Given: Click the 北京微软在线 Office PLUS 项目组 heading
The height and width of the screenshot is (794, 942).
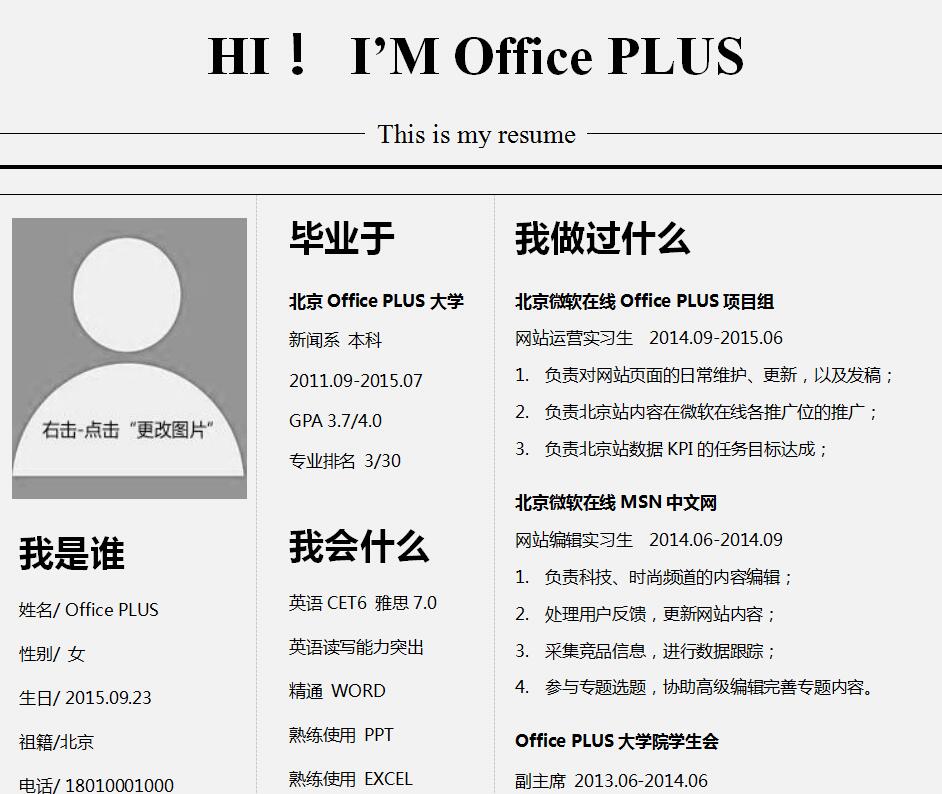Looking at the screenshot, I should (x=645, y=301).
